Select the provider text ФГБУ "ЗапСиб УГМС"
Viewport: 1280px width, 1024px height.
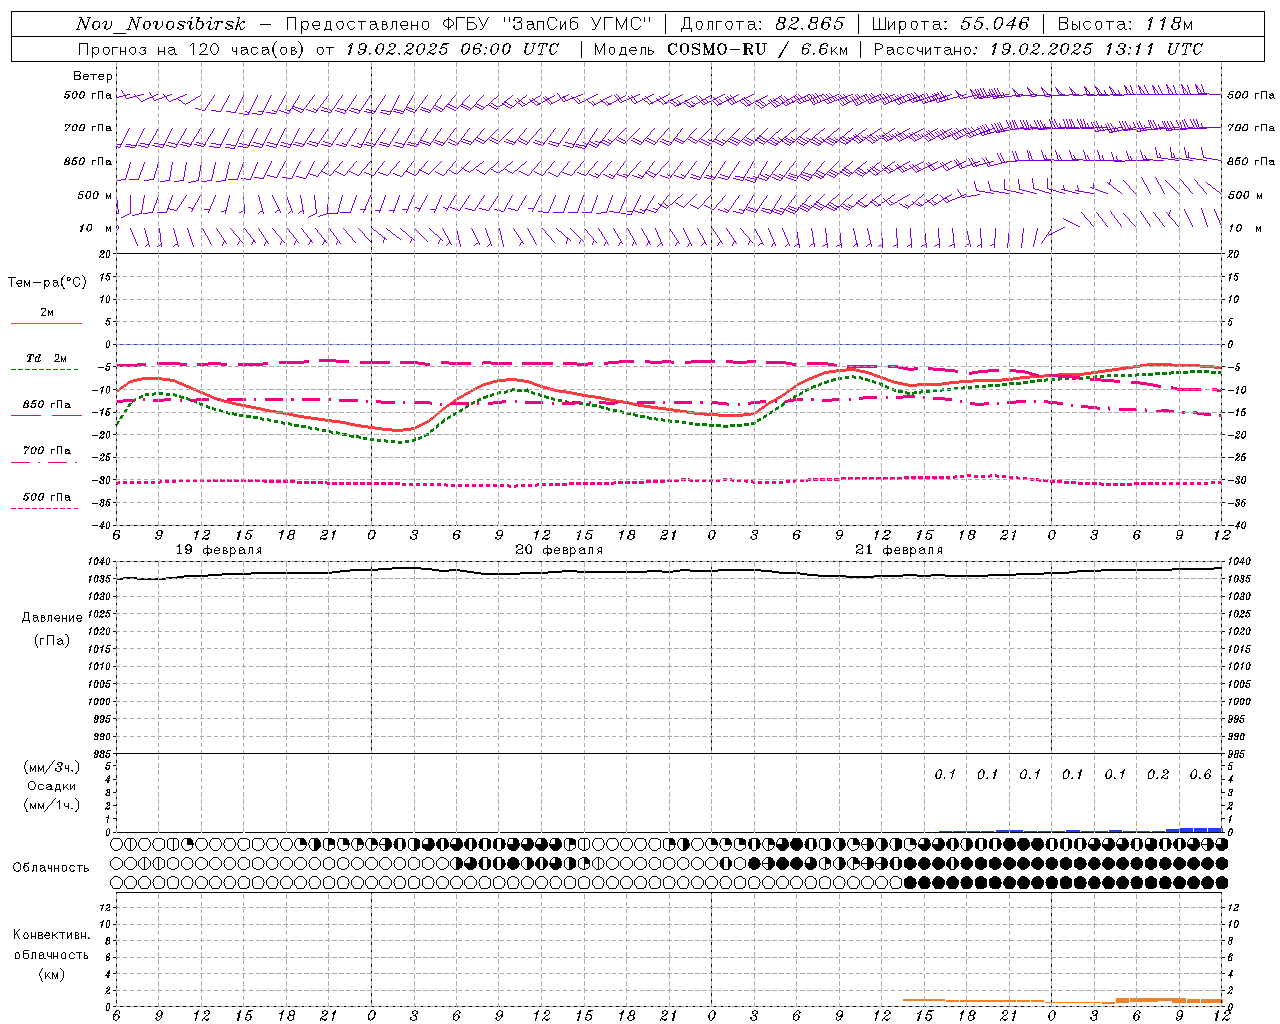click(x=548, y=24)
